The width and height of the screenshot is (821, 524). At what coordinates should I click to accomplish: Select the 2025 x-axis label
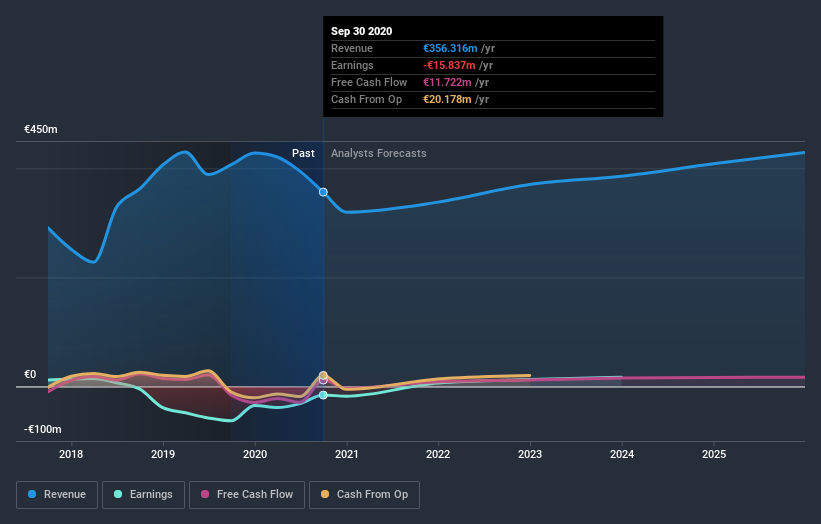714,454
